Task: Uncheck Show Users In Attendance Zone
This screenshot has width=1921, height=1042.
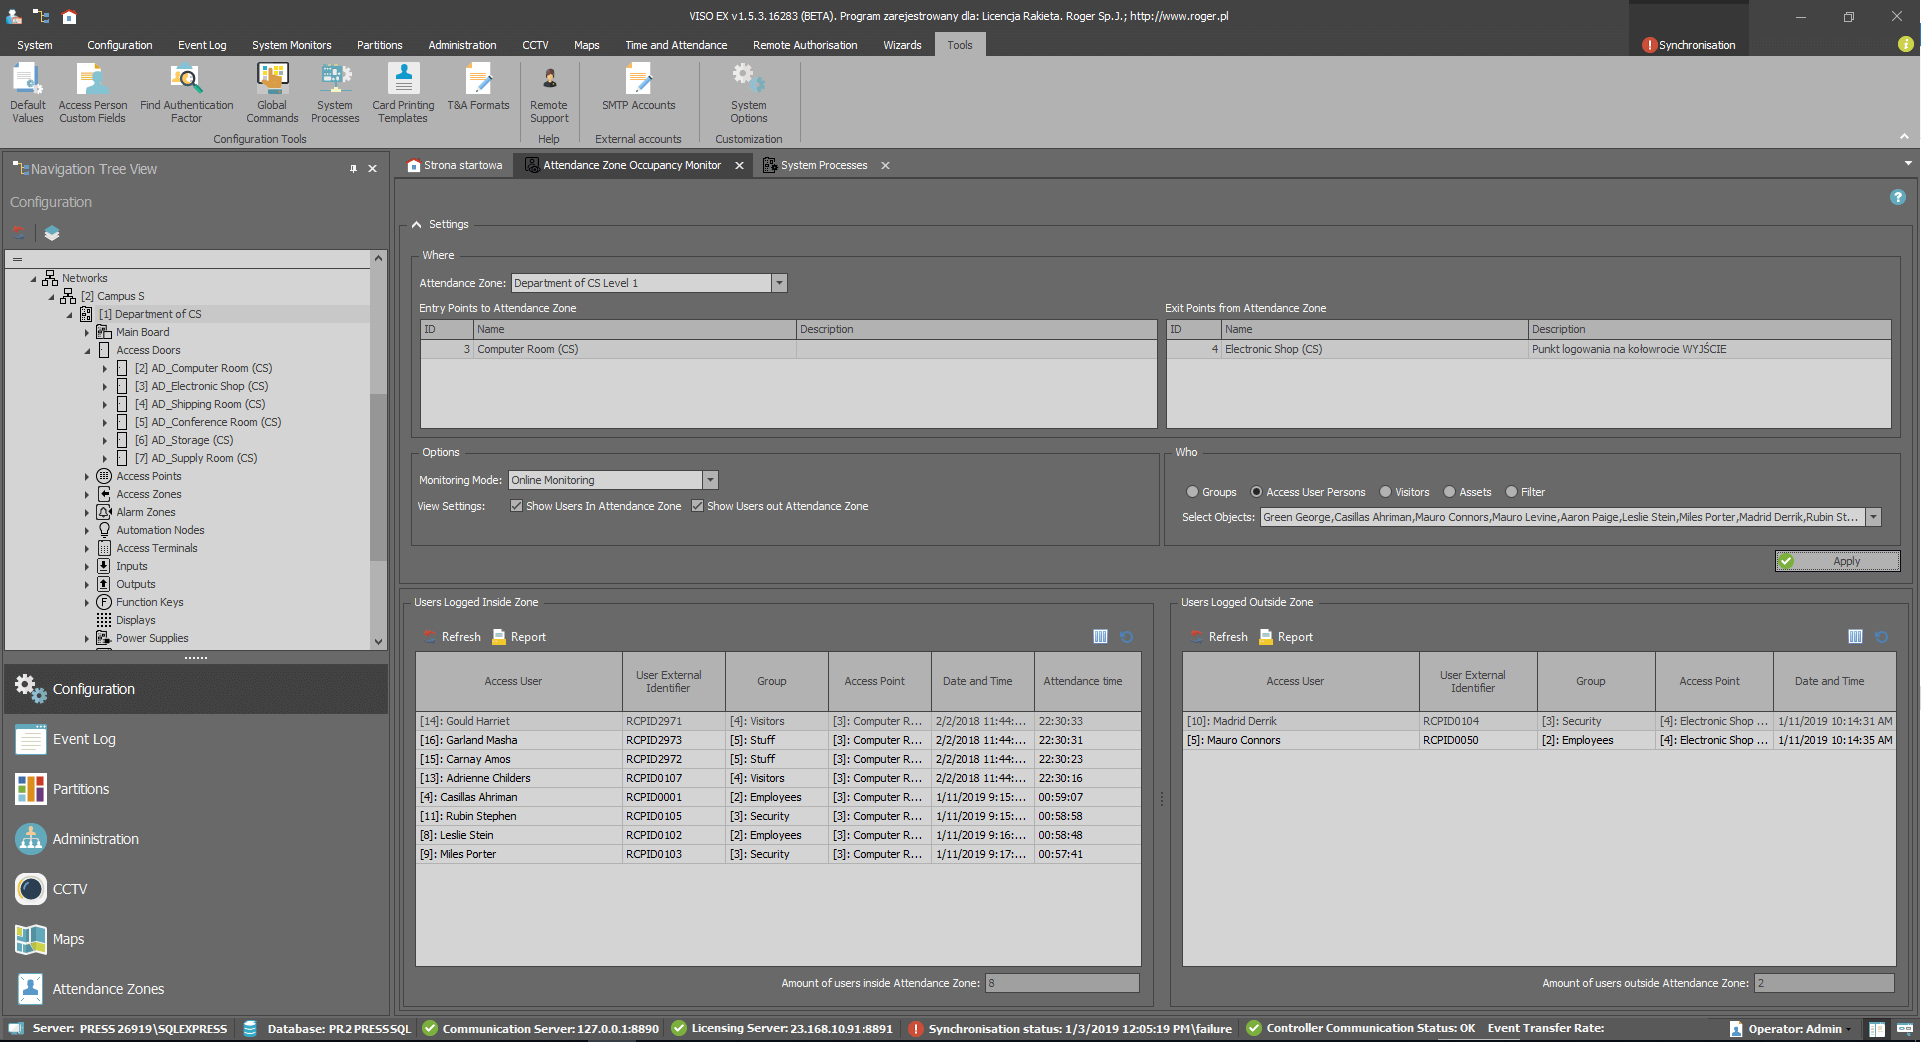Action: tap(517, 506)
